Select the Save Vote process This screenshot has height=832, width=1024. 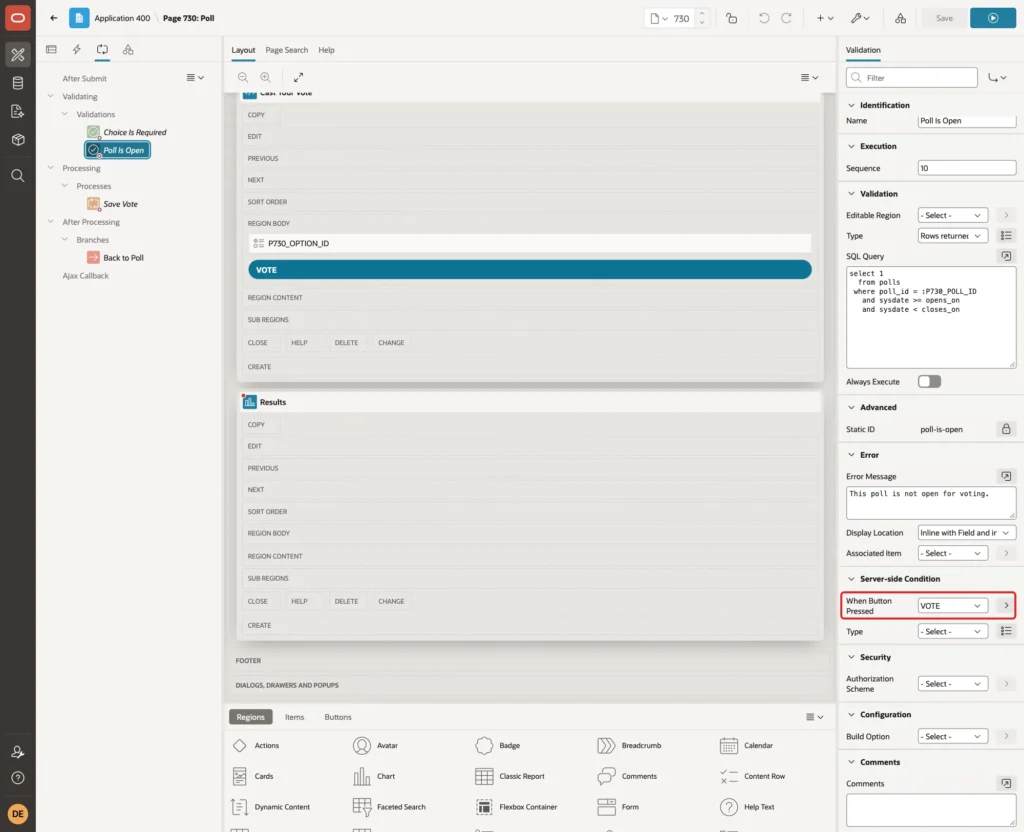pyautogui.click(x=120, y=204)
